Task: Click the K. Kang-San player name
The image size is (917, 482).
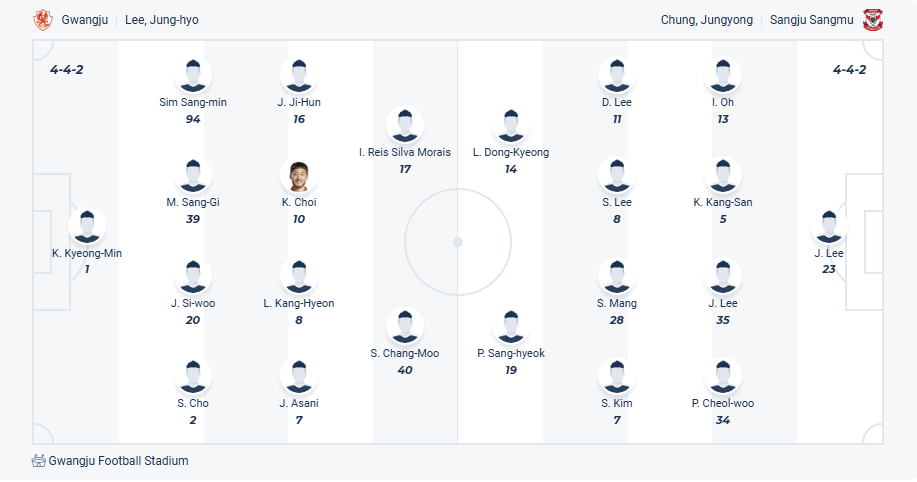Action: (723, 202)
